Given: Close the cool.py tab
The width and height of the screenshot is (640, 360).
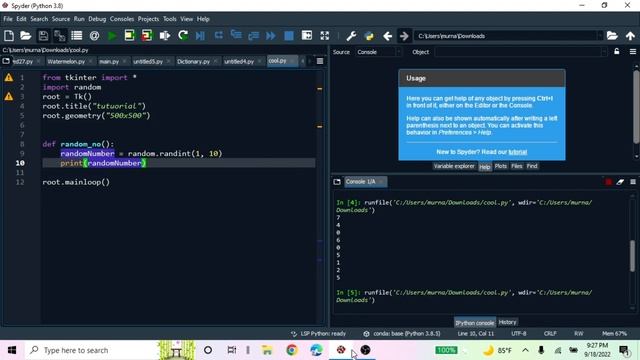Looking at the screenshot, I should [x=292, y=61].
